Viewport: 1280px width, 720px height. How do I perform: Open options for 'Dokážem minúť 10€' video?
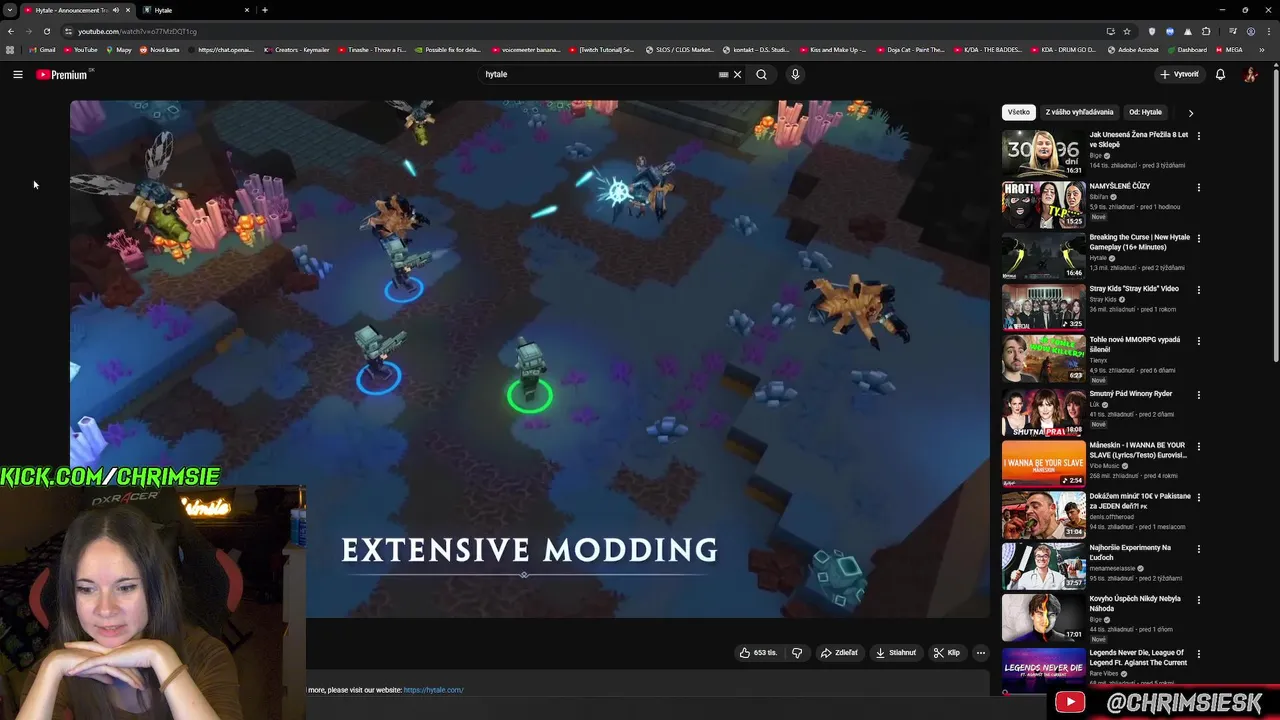click(1198, 498)
